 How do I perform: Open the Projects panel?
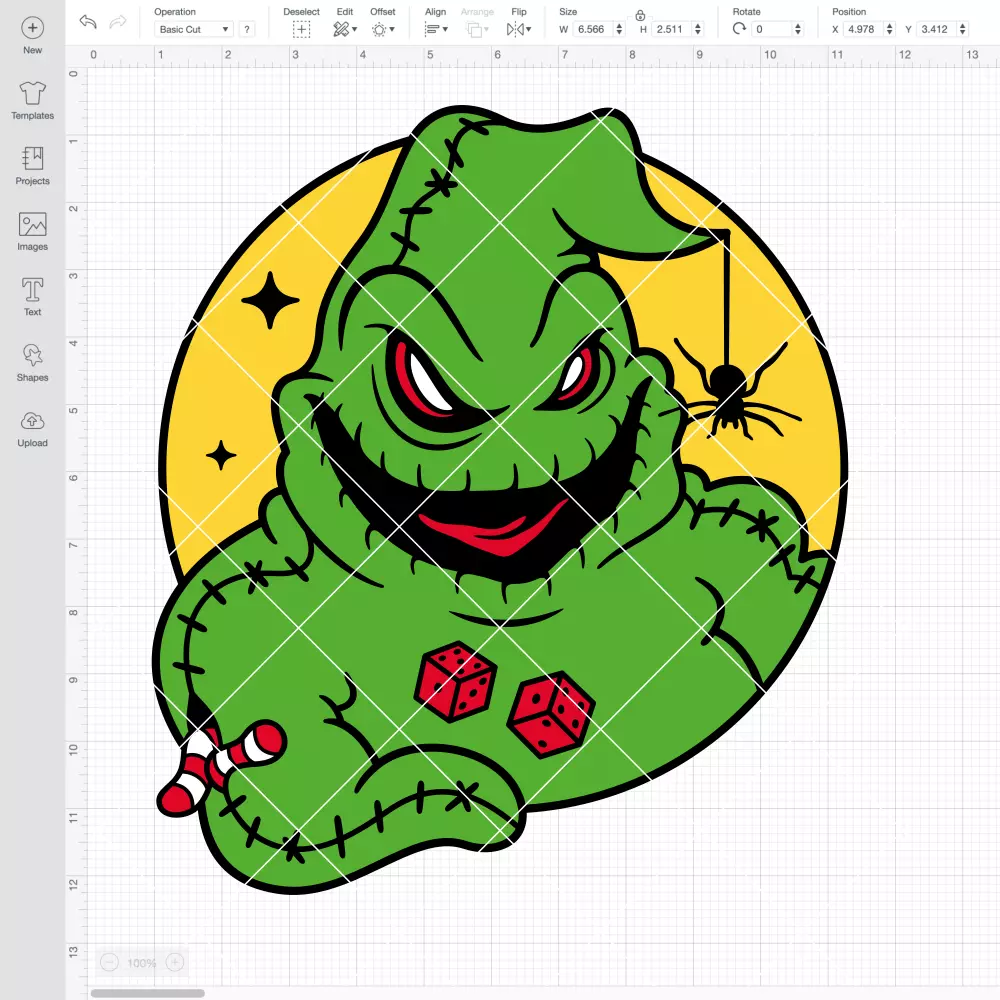pyautogui.click(x=33, y=166)
